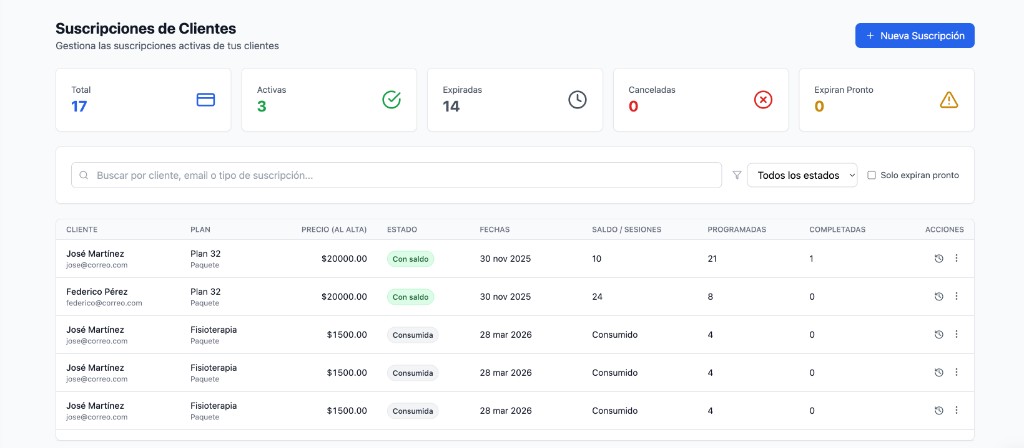
Task: Click the Nueva Suscripción button
Action: pyautogui.click(x=914, y=35)
